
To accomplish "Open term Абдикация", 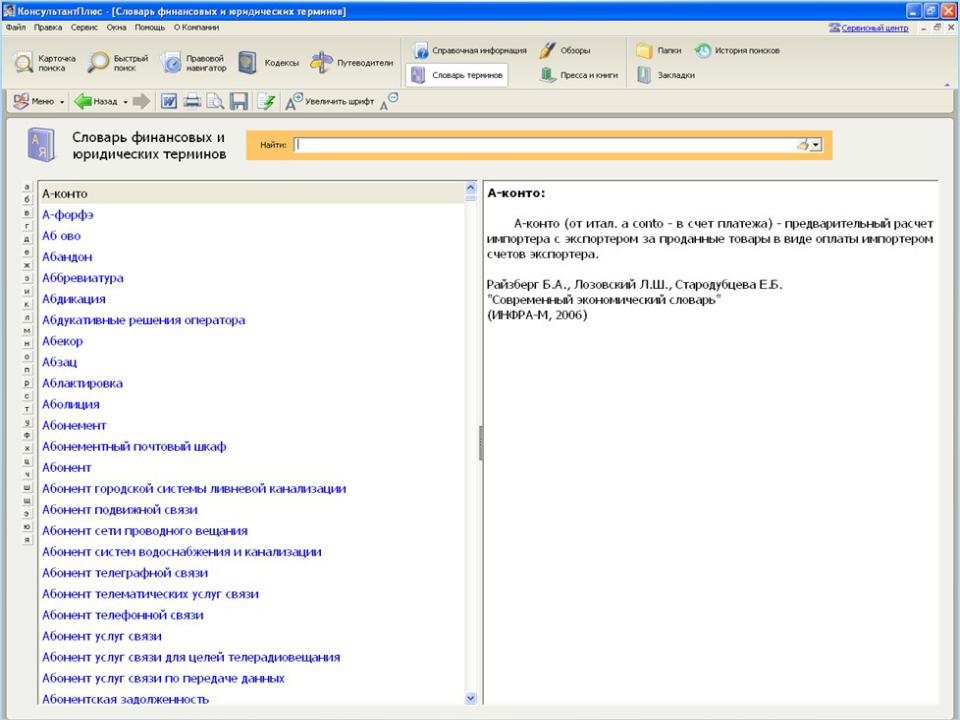I will [73, 299].
